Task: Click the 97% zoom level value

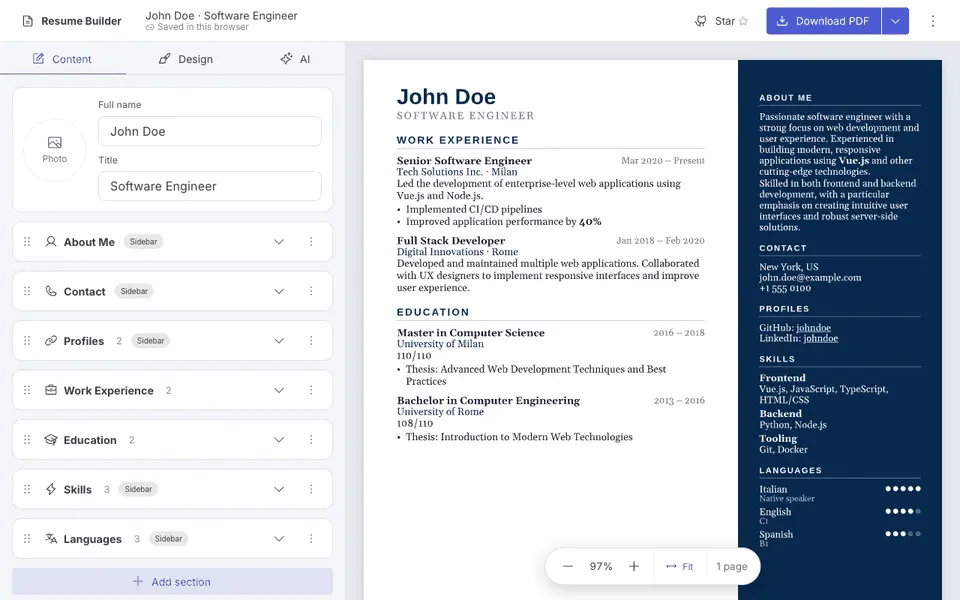Action: 601,566
